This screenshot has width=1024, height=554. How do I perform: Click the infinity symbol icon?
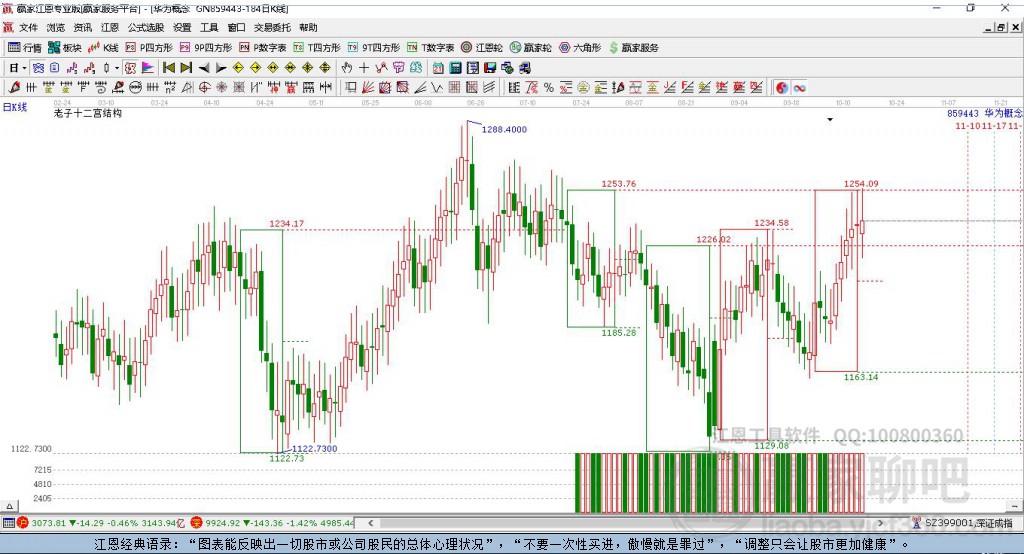(800, 87)
